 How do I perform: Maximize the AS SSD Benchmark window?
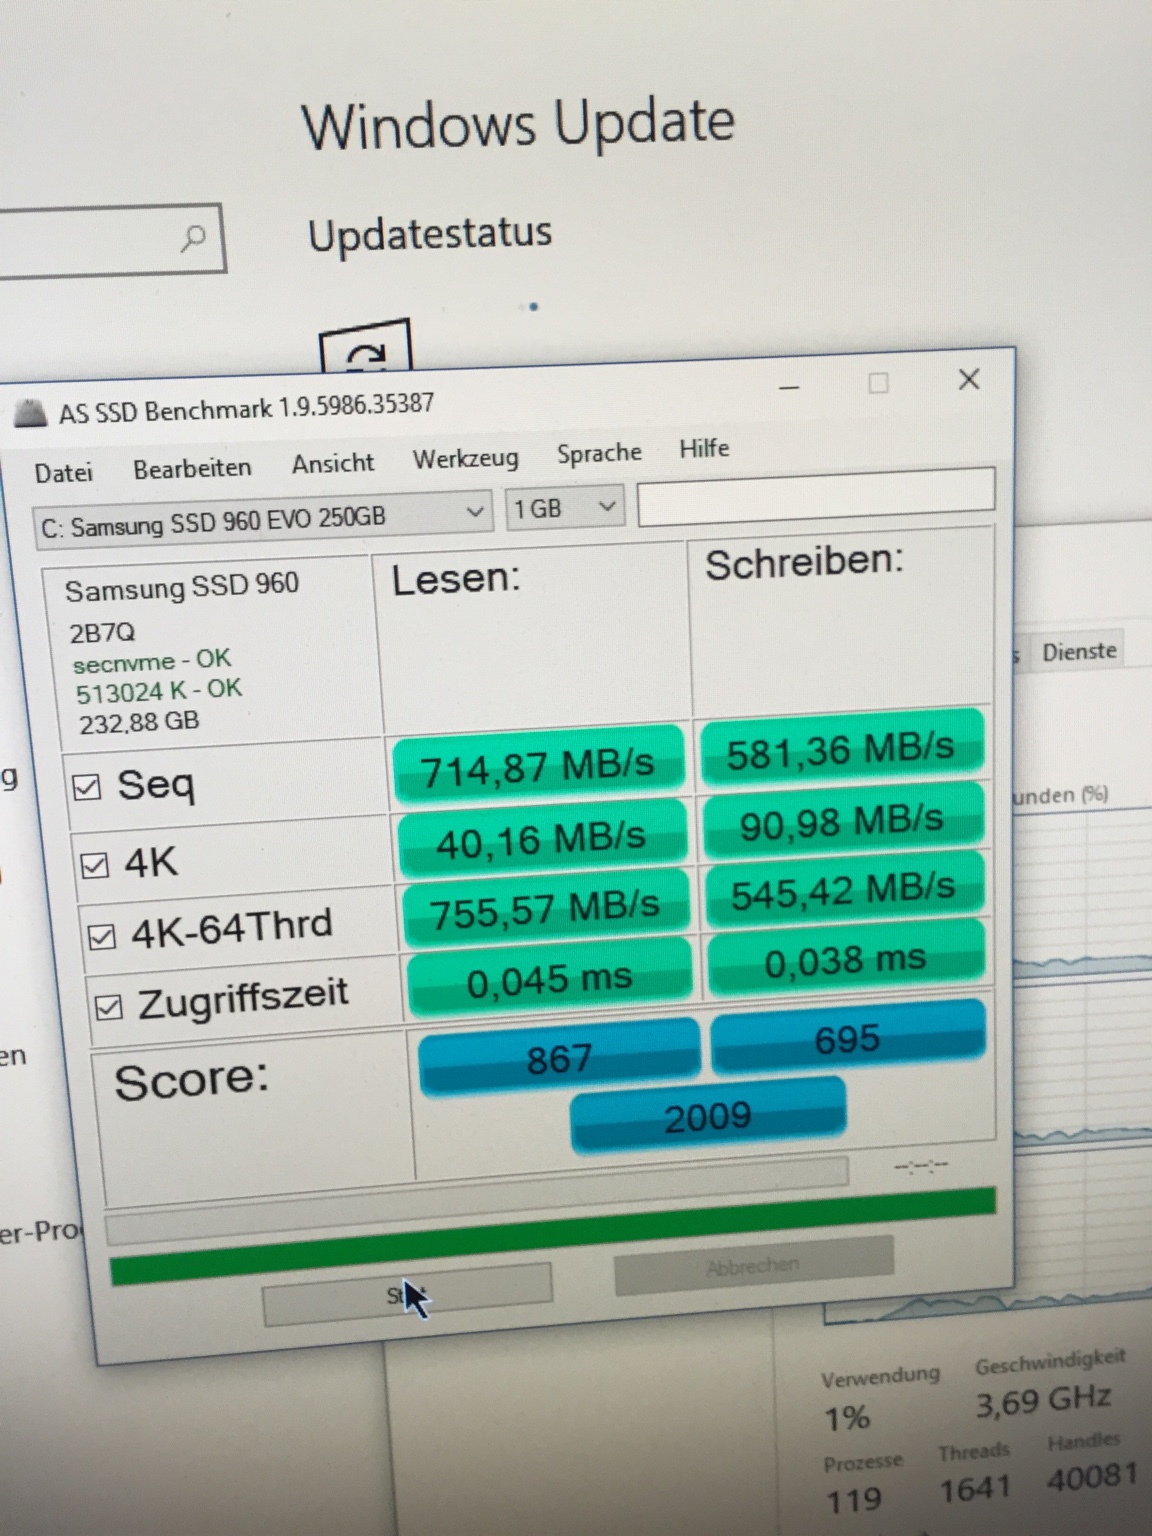[x=878, y=383]
